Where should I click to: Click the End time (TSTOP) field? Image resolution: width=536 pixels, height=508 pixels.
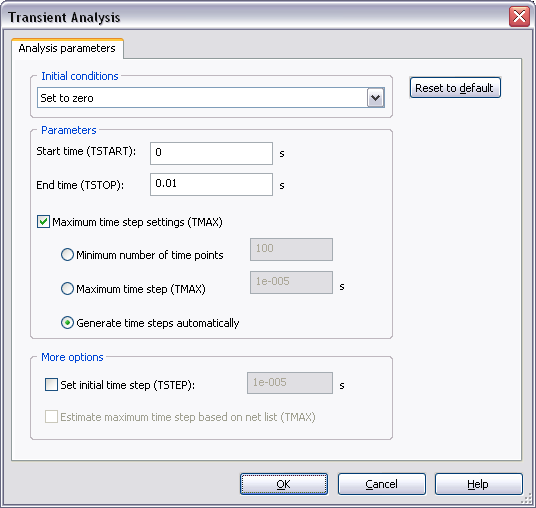211,185
